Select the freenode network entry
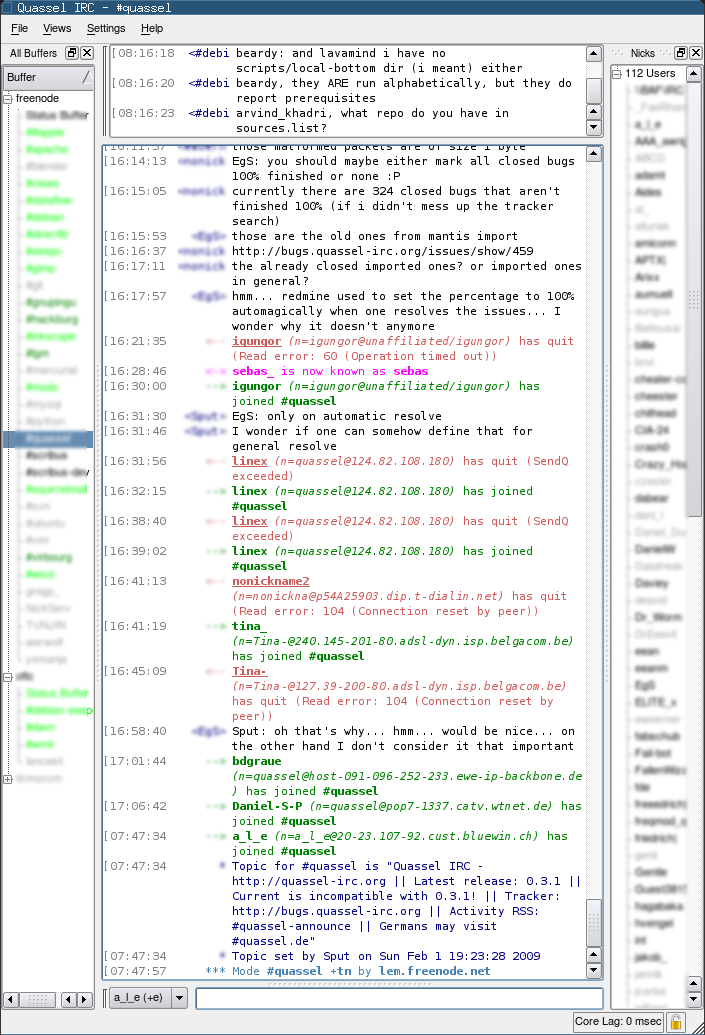705x1035 pixels. coord(37,98)
